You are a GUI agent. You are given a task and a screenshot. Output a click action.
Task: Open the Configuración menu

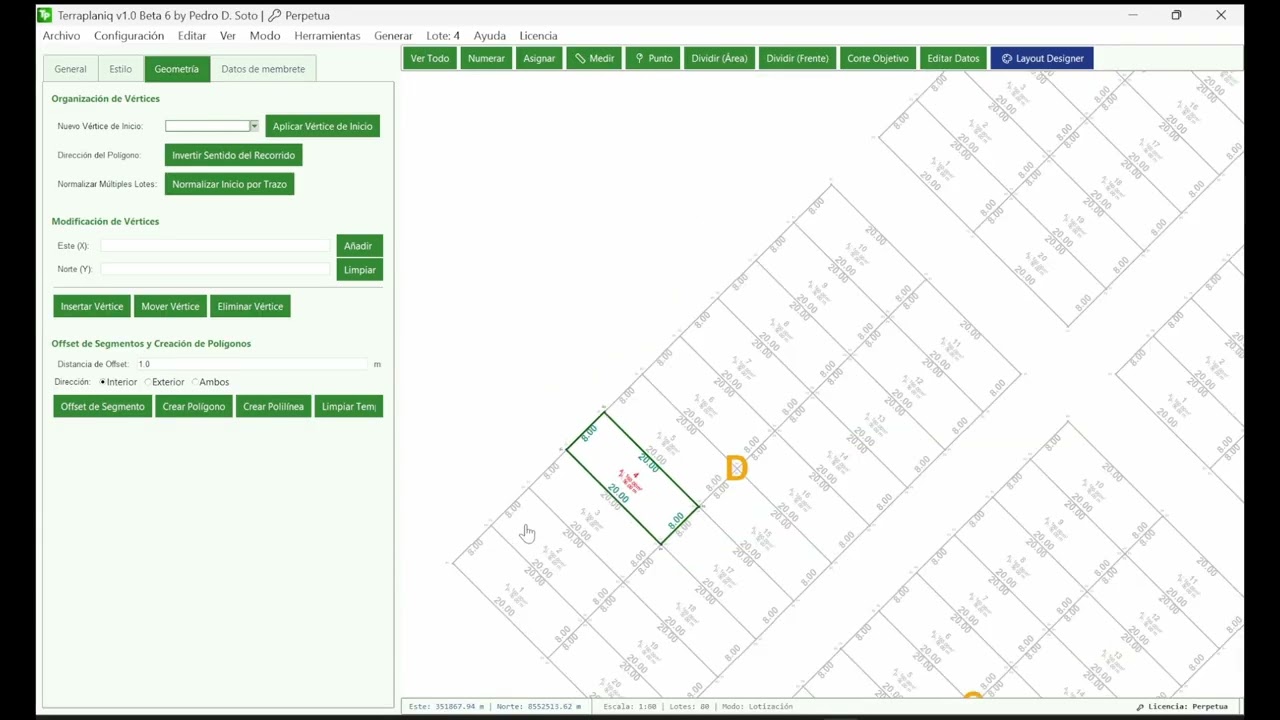129,35
